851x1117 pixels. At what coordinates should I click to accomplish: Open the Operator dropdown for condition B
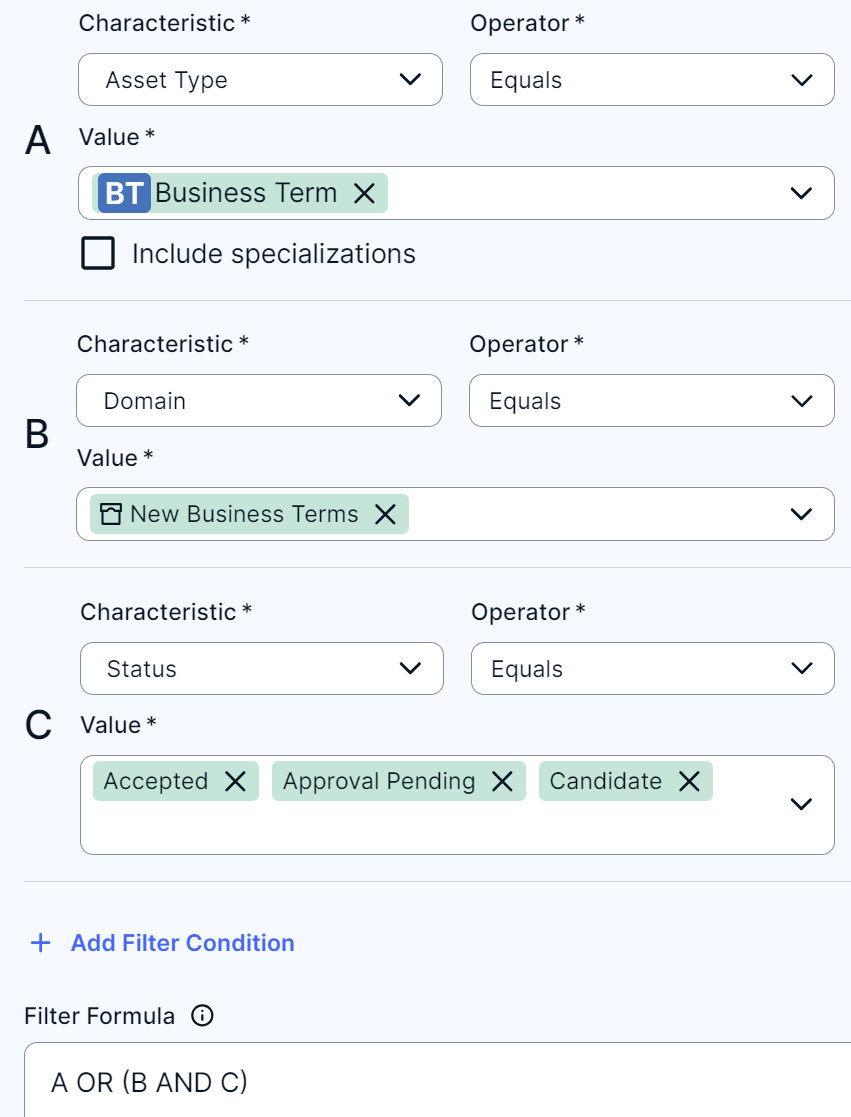click(651, 401)
